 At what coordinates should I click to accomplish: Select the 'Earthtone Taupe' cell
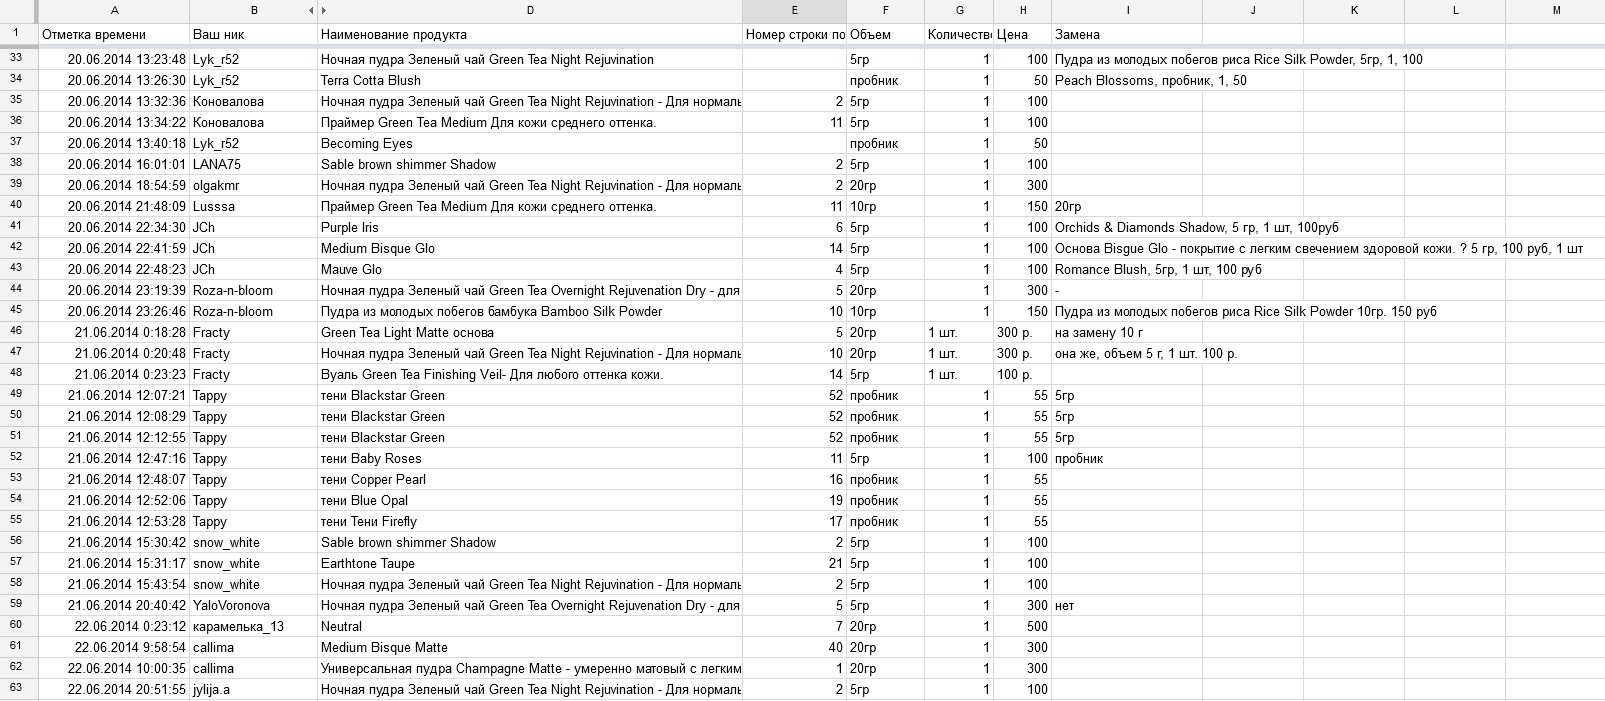point(530,563)
